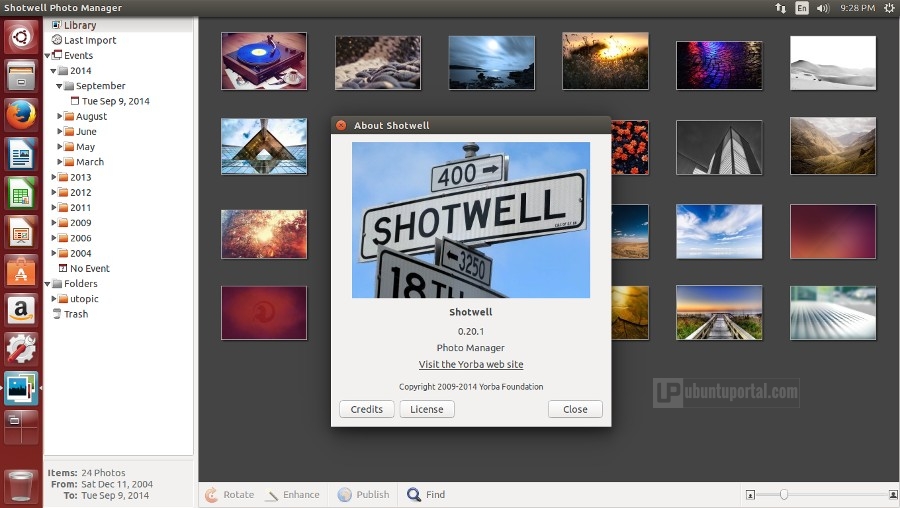This screenshot has width=900, height=508.
Task: Collapse the 2014 events folder
Action: click(x=51, y=71)
